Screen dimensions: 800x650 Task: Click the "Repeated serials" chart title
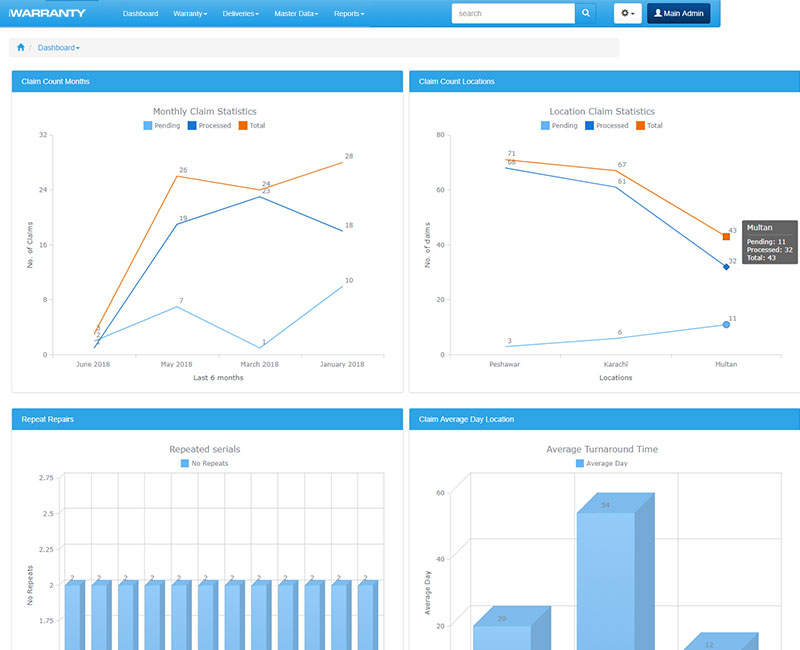205,449
